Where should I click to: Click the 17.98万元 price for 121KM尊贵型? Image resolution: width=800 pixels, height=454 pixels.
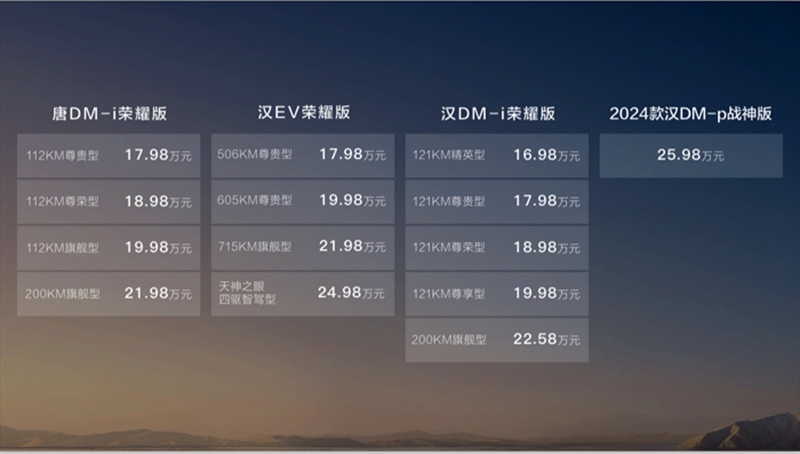point(546,201)
